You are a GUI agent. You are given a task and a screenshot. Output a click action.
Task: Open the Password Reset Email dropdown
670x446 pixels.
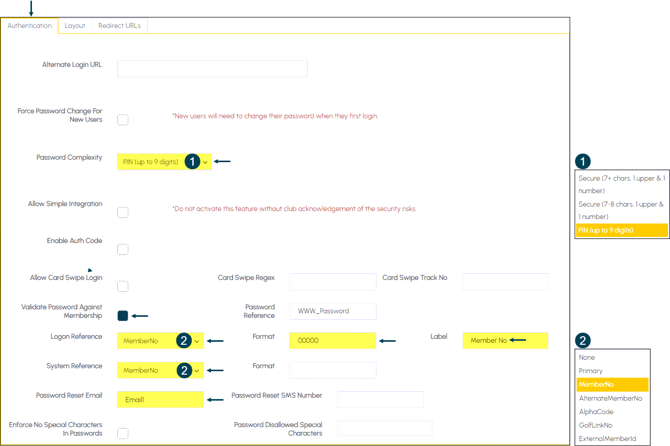pyautogui.click(x=160, y=399)
